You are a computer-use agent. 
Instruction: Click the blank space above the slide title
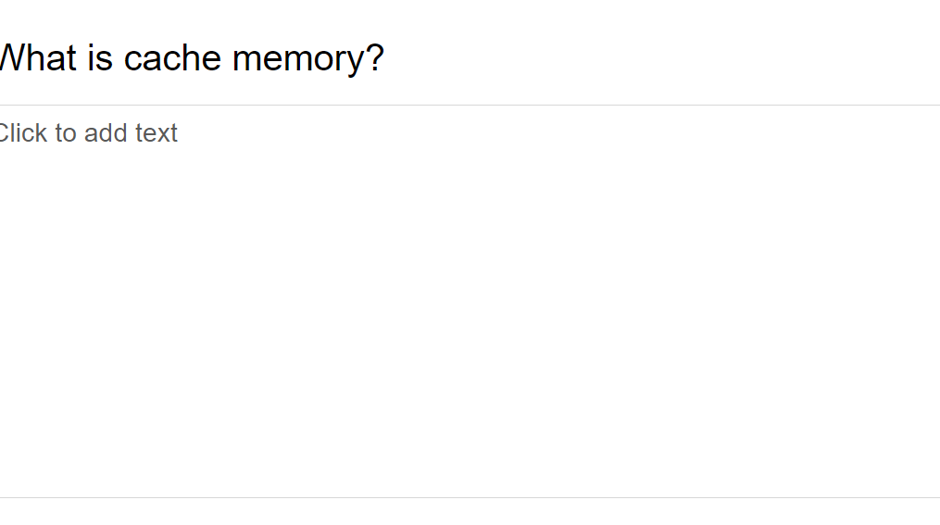pos(470,15)
